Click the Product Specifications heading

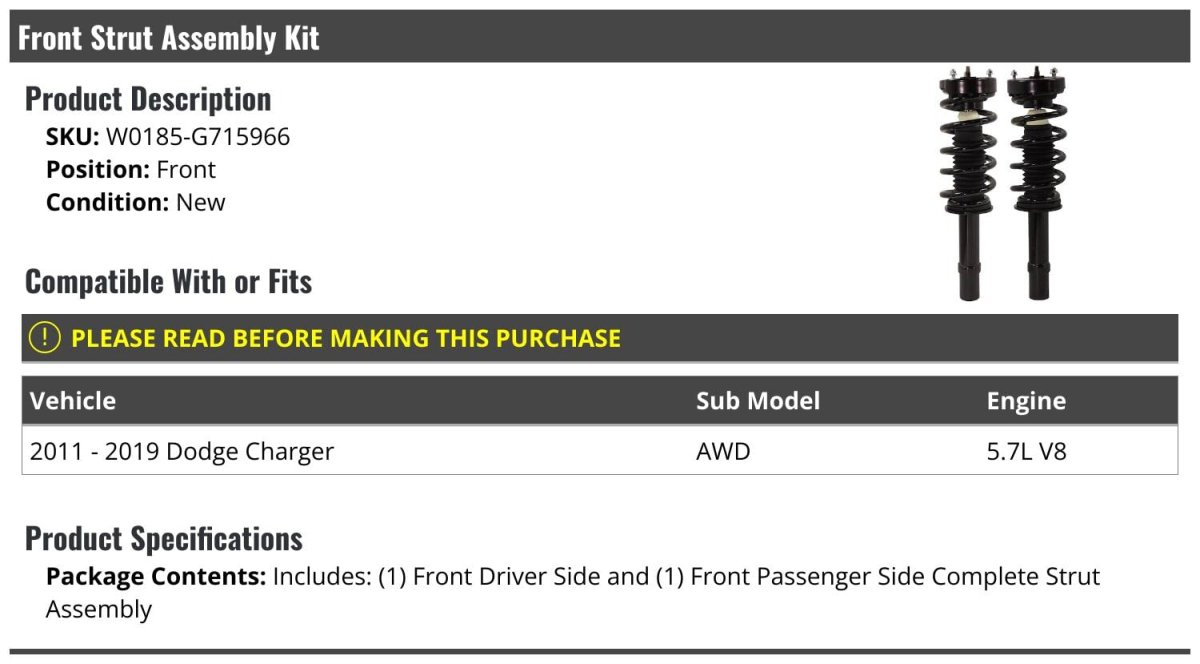pos(164,538)
